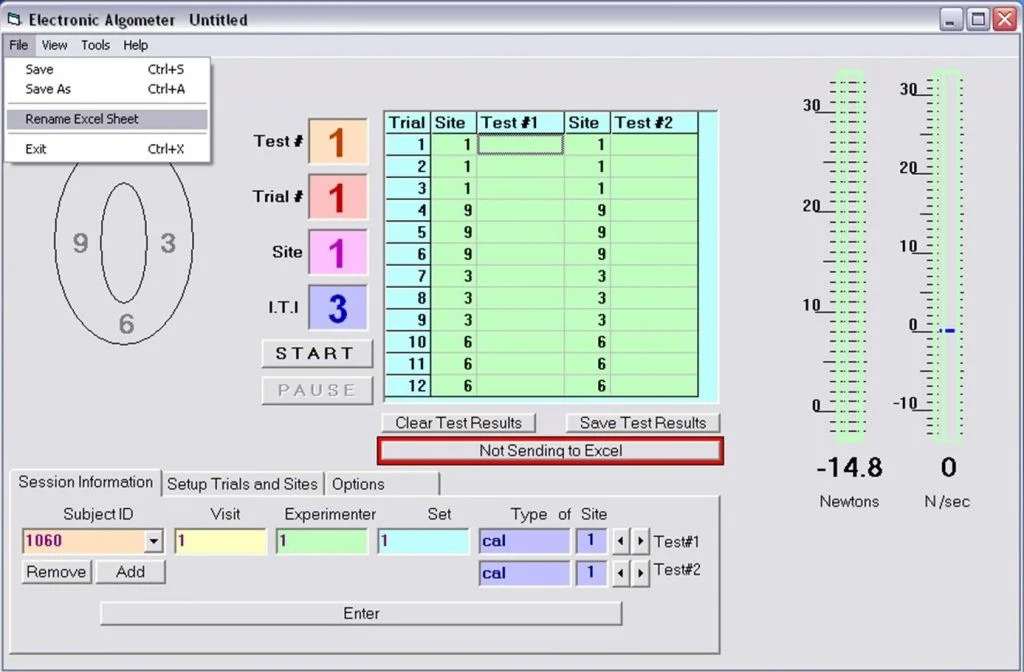This screenshot has height=672, width=1024.
Task: Click the Test#1 Site number field
Action: coord(592,541)
